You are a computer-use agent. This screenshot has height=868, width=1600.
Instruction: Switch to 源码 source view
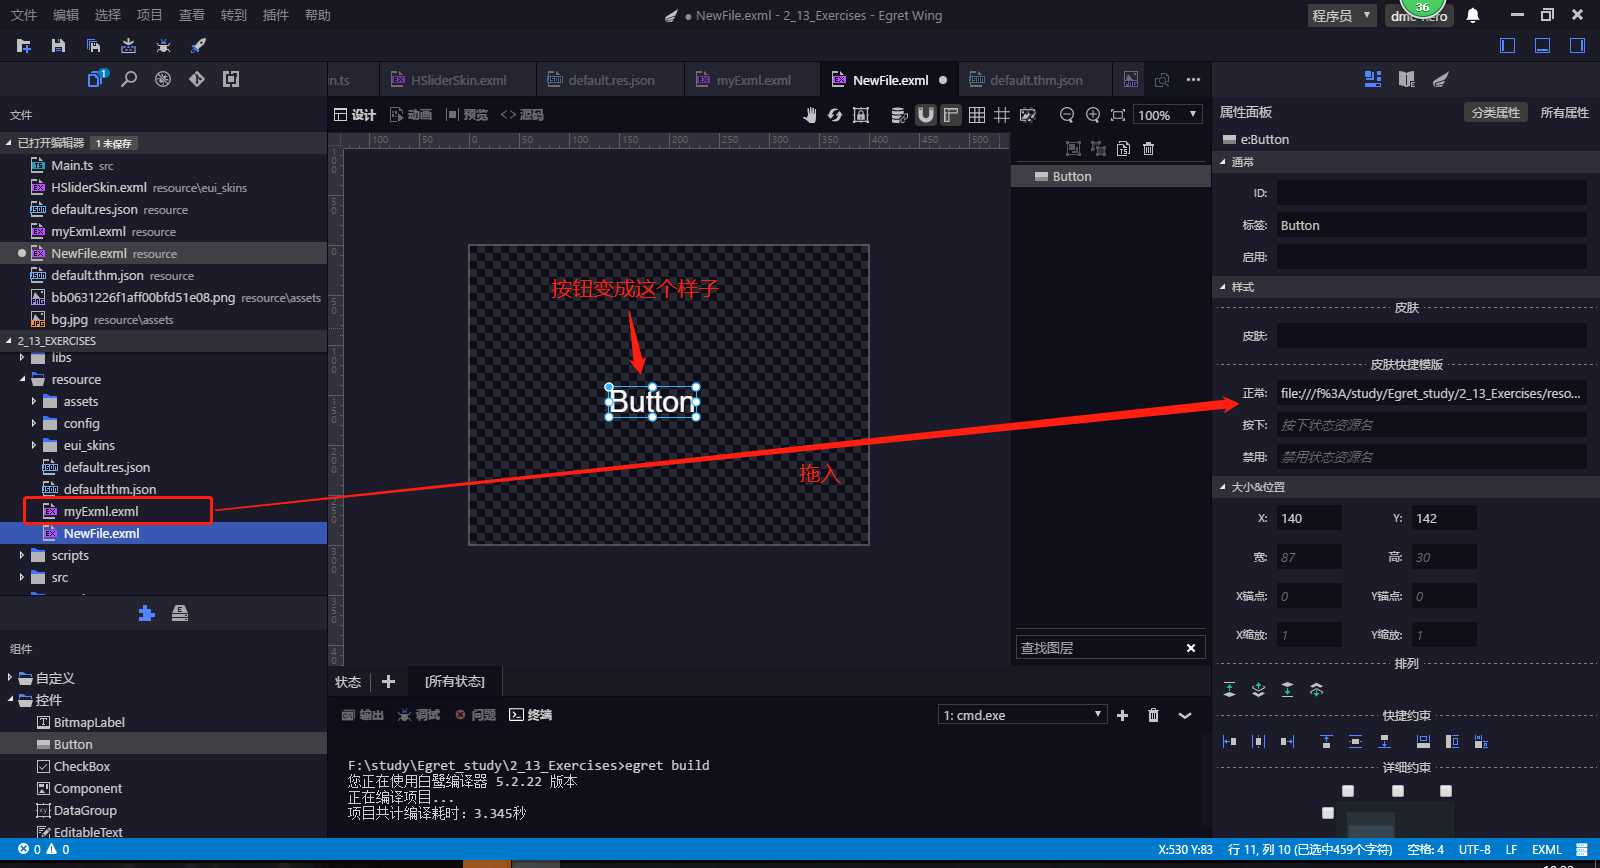pyautogui.click(x=522, y=115)
